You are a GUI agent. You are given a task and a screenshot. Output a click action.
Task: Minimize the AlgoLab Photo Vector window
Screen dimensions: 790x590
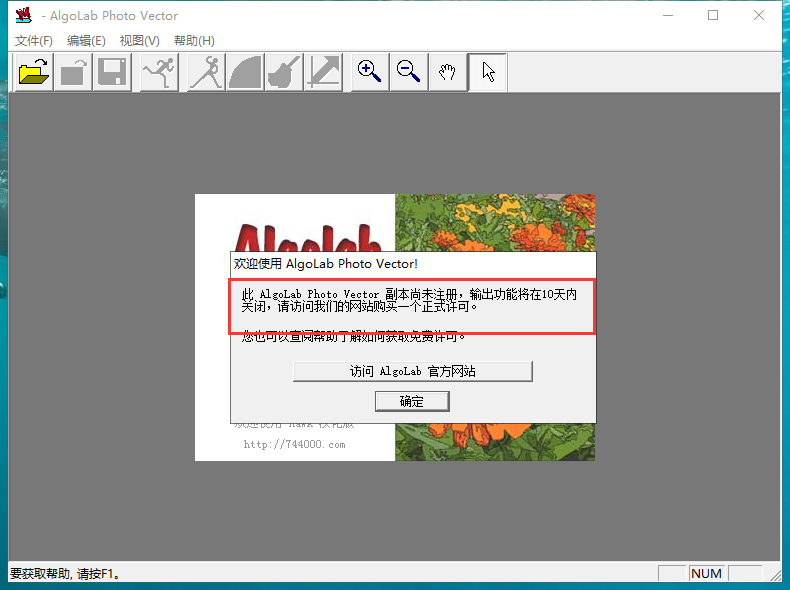tap(668, 15)
